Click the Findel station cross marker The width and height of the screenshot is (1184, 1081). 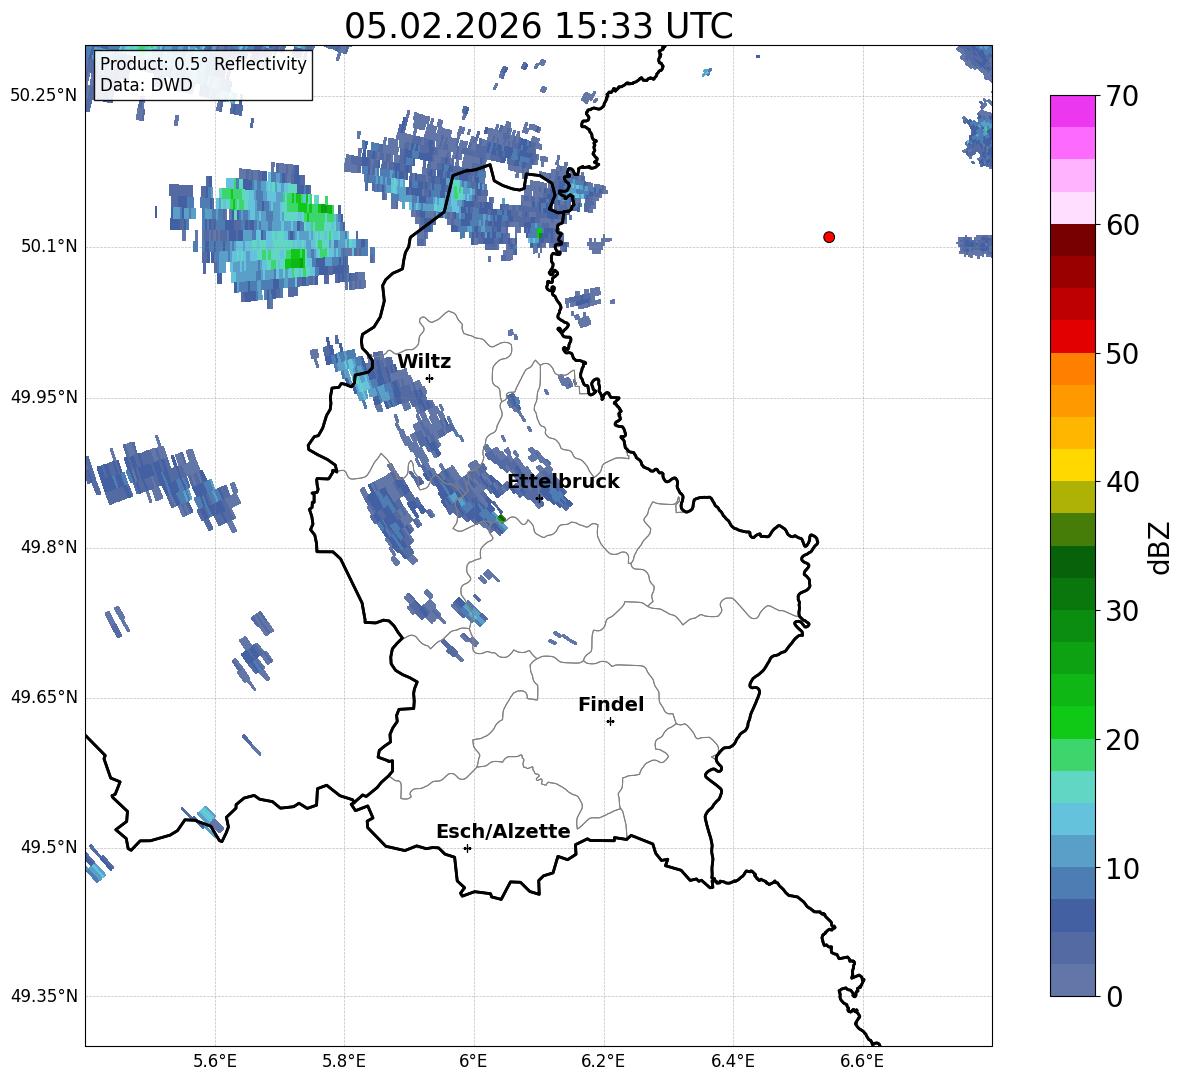click(x=610, y=722)
